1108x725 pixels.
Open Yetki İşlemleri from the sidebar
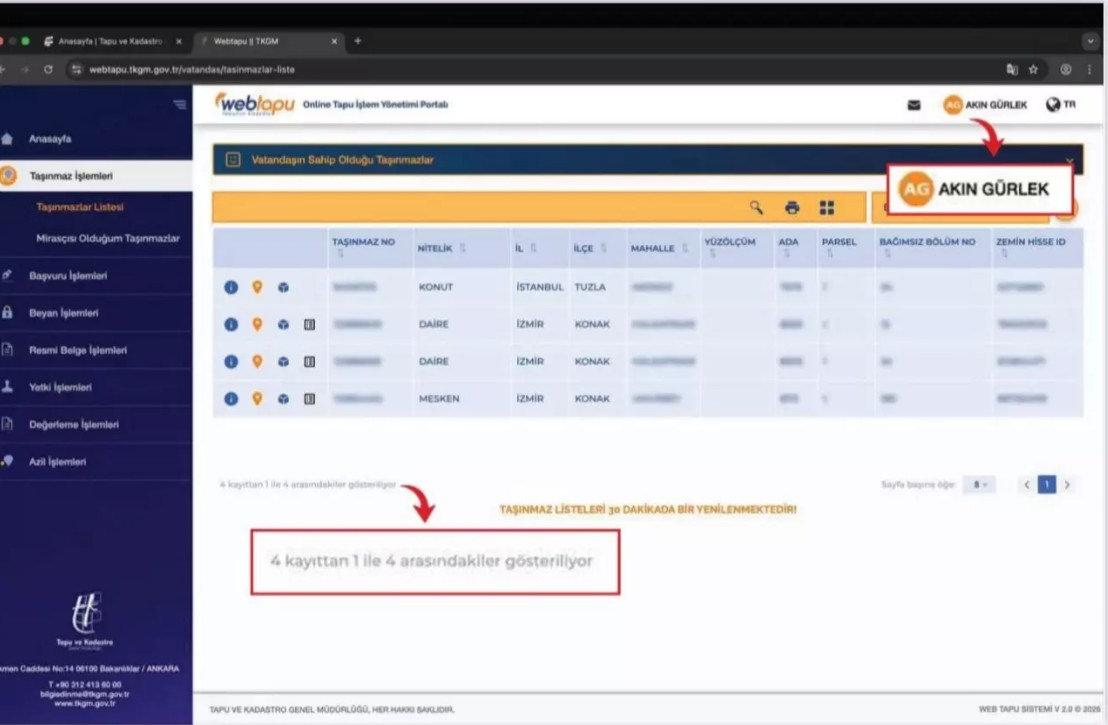tap(60, 387)
